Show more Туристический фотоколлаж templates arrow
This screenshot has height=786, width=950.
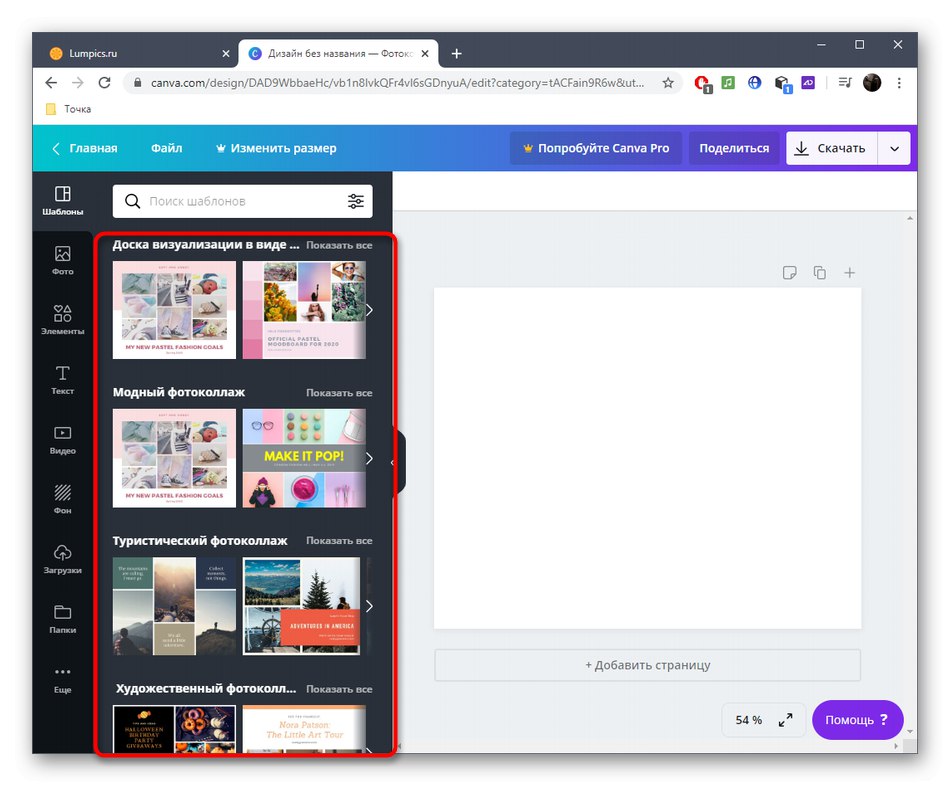click(x=369, y=606)
